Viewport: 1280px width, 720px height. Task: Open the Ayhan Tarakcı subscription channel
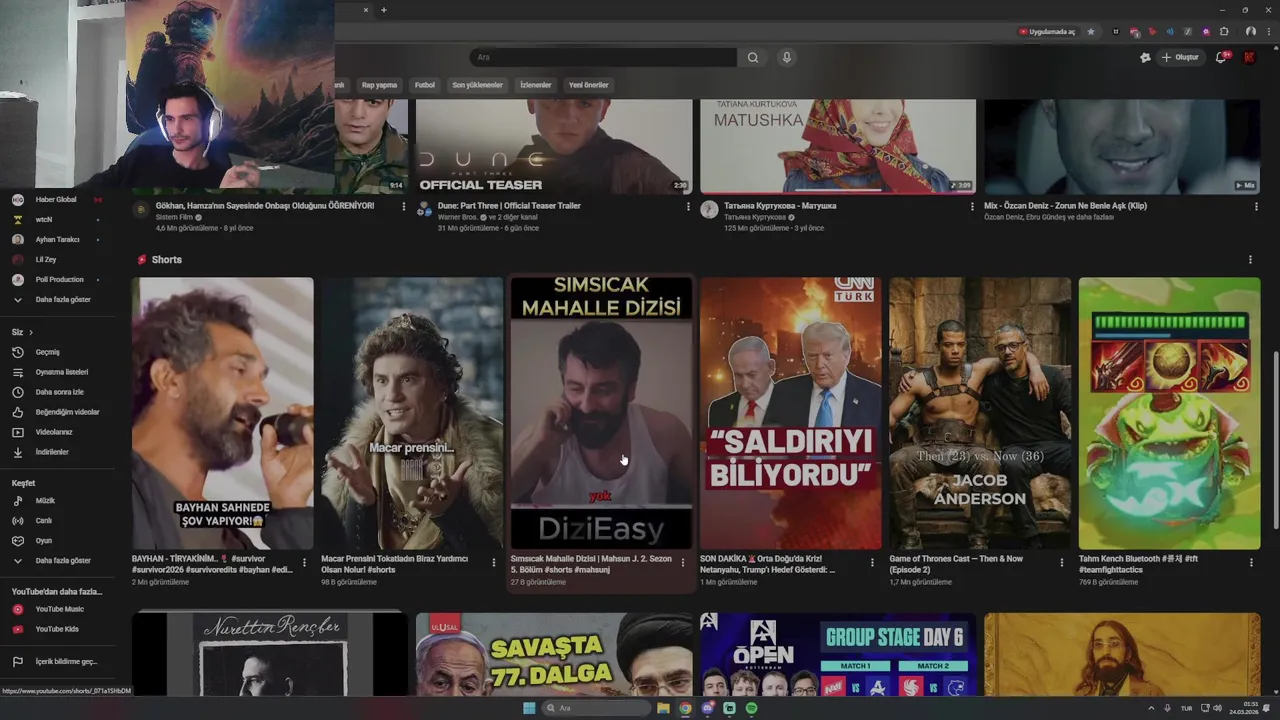[57, 239]
